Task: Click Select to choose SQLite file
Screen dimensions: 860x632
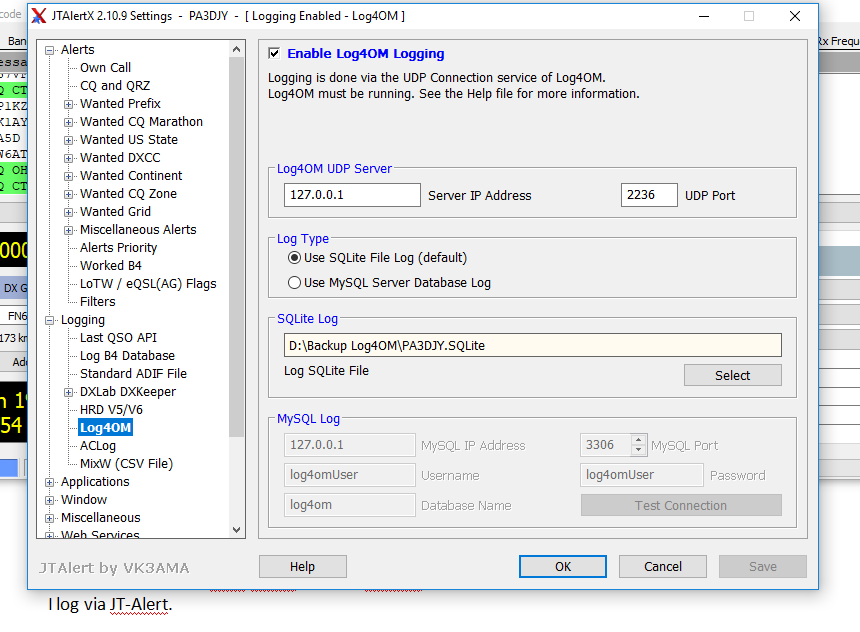Action: pos(732,375)
